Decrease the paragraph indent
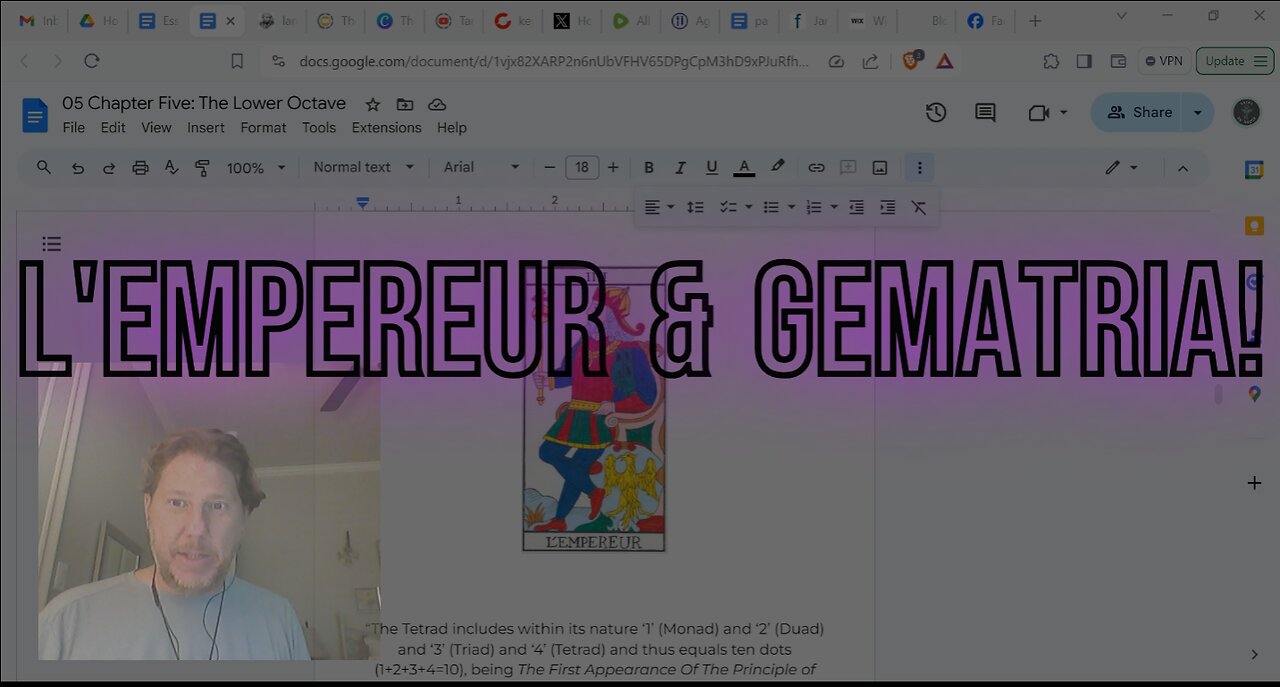The height and width of the screenshot is (687, 1280). pyautogui.click(x=856, y=207)
